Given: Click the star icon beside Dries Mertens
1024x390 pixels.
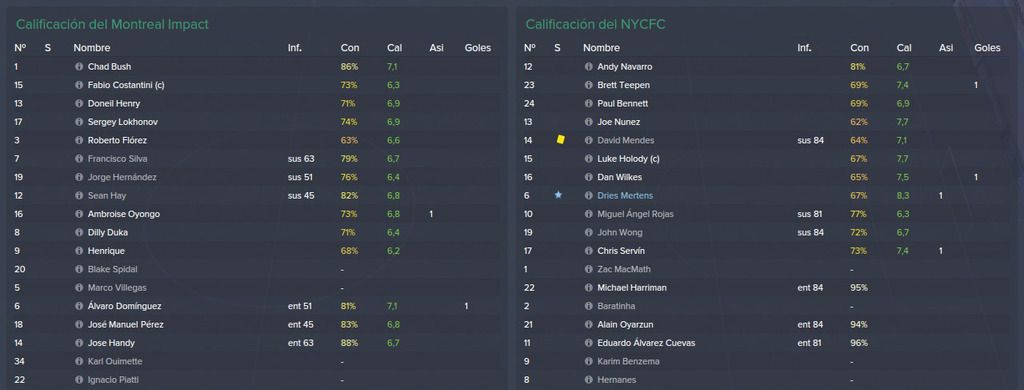Looking at the screenshot, I should (558, 195).
